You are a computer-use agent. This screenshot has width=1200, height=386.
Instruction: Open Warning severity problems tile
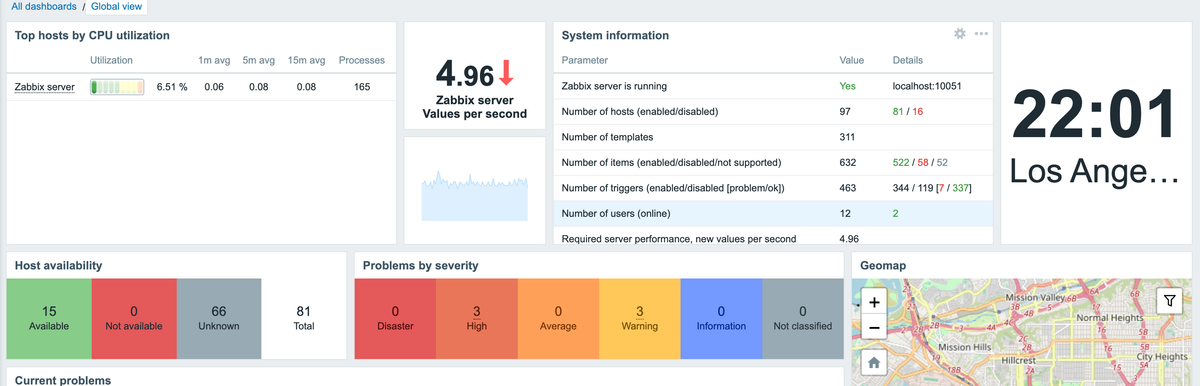click(640, 319)
